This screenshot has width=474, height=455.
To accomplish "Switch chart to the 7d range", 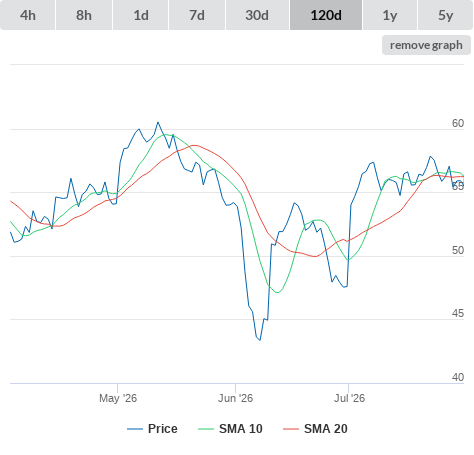I will pyautogui.click(x=197, y=15).
